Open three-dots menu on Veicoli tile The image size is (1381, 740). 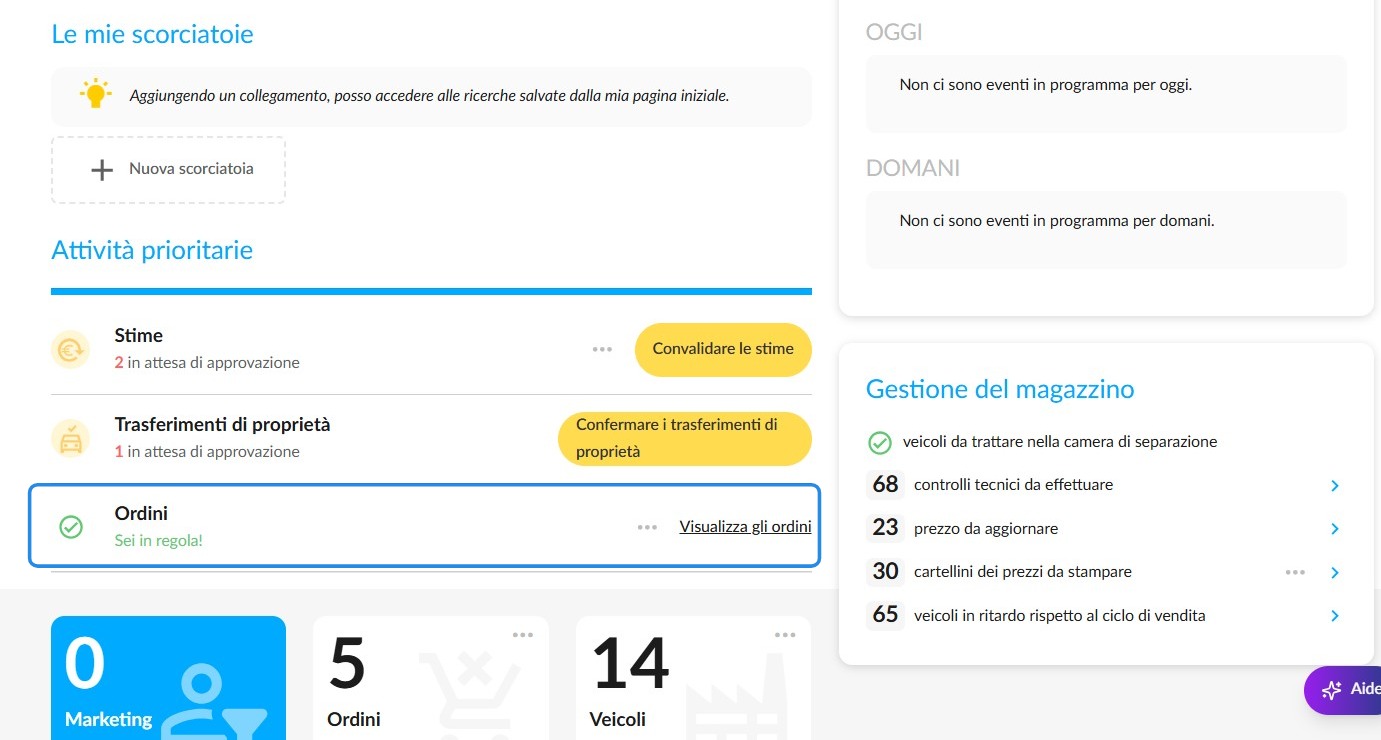pos(785,635)
